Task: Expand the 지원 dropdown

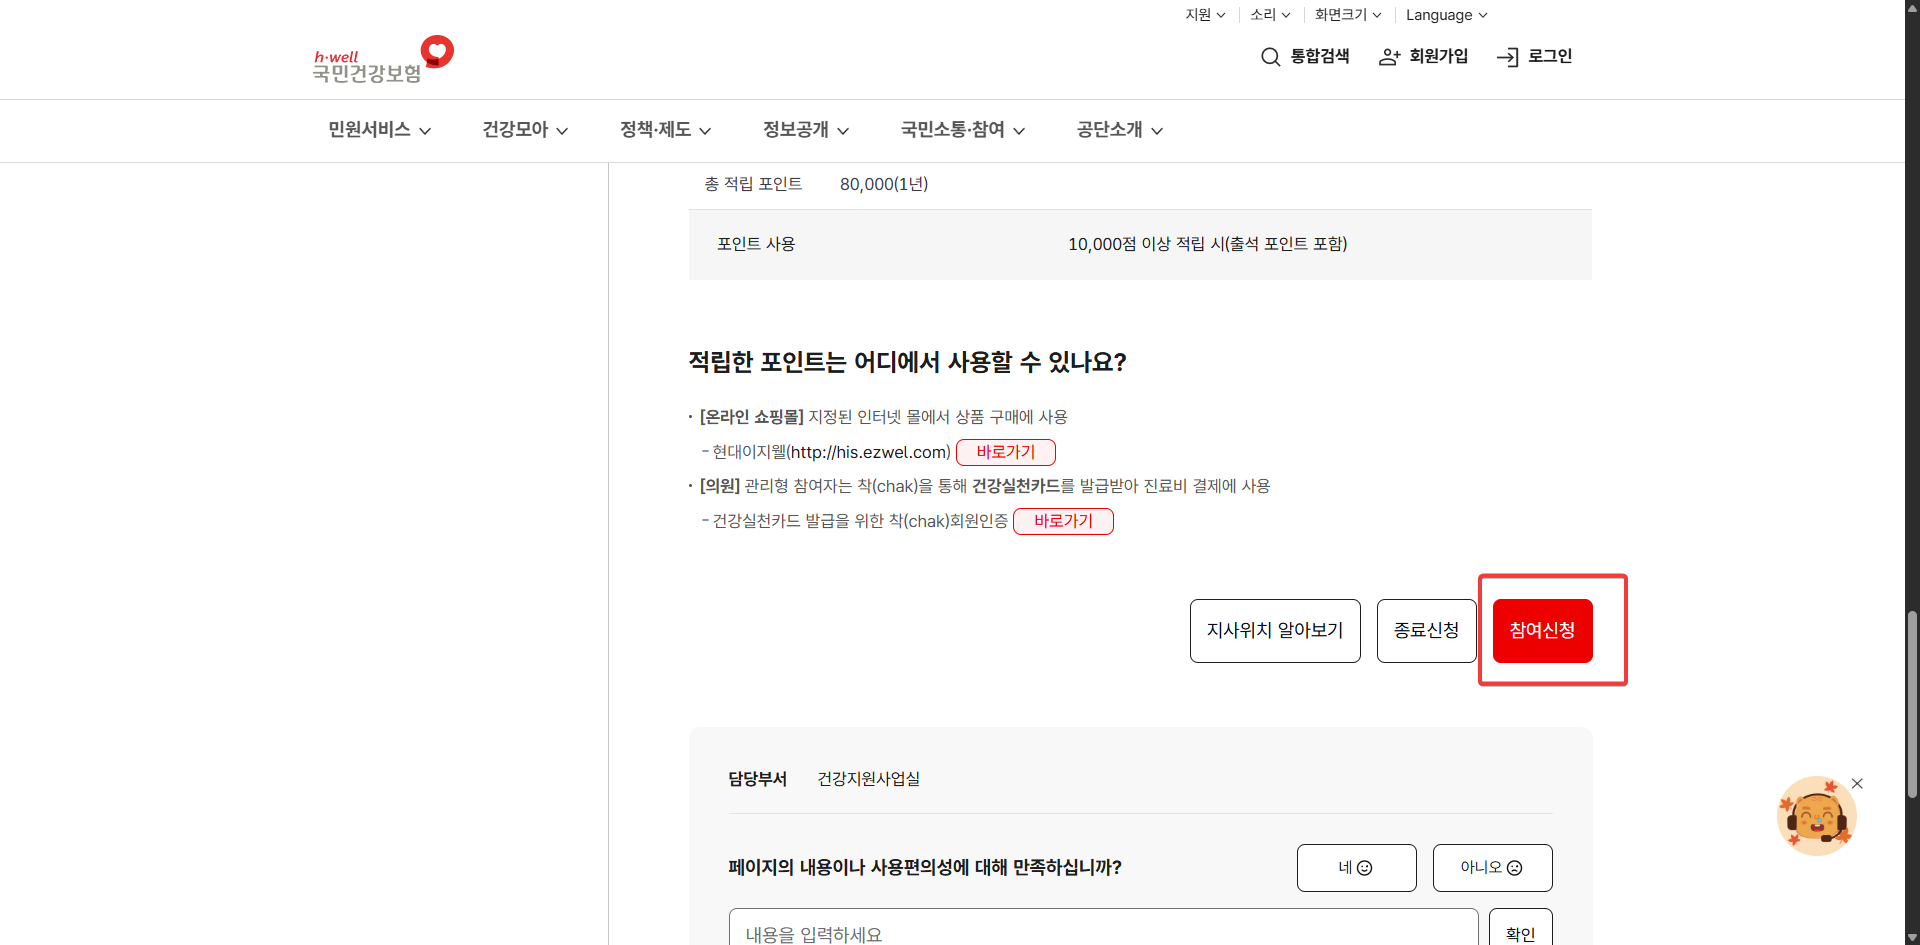Action: [x=1204, y=14]
